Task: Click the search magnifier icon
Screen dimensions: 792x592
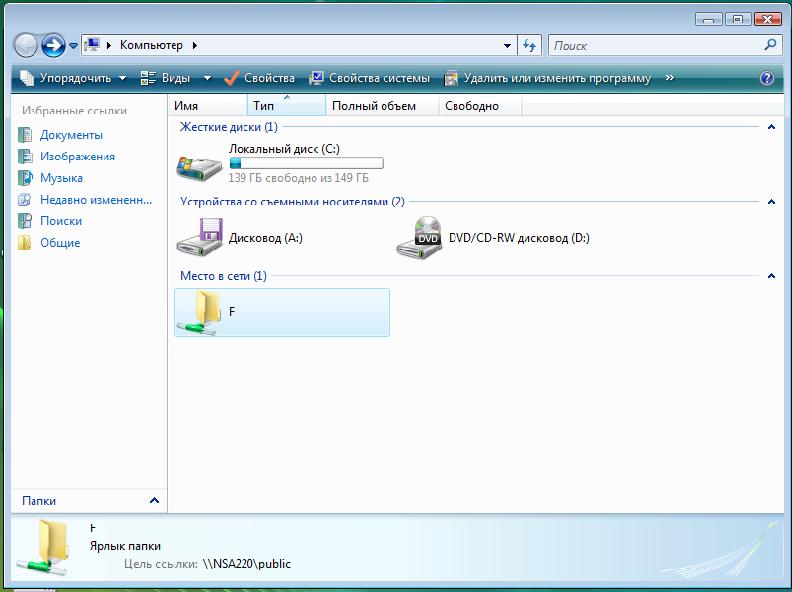Action: pos(770,45)
